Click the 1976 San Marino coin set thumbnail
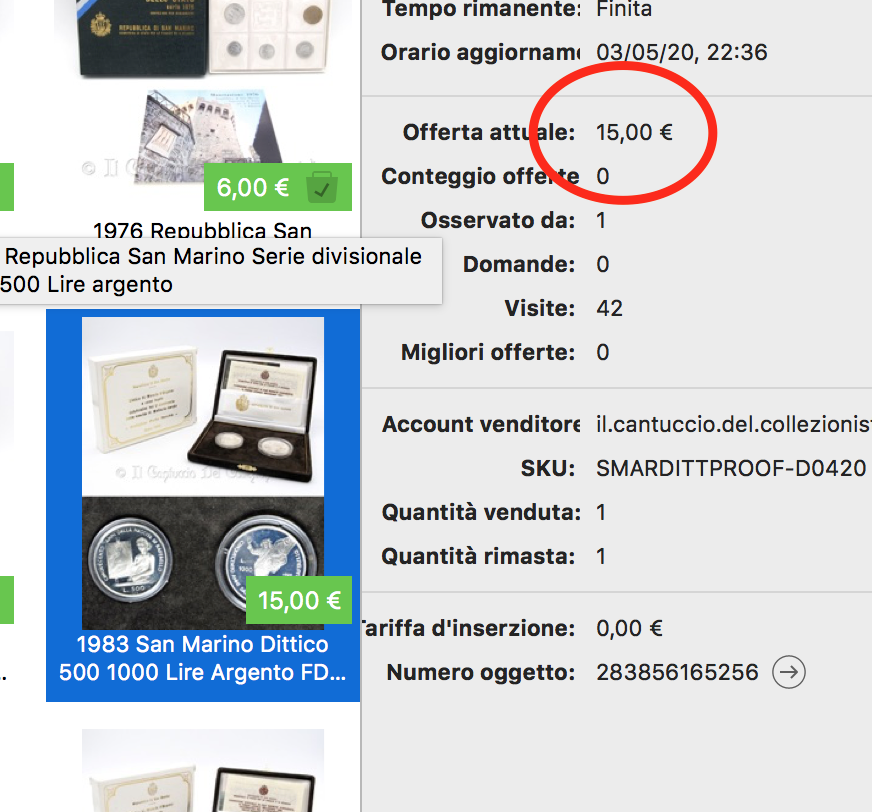This screenshot has width=872, height=812. point(204,37)
